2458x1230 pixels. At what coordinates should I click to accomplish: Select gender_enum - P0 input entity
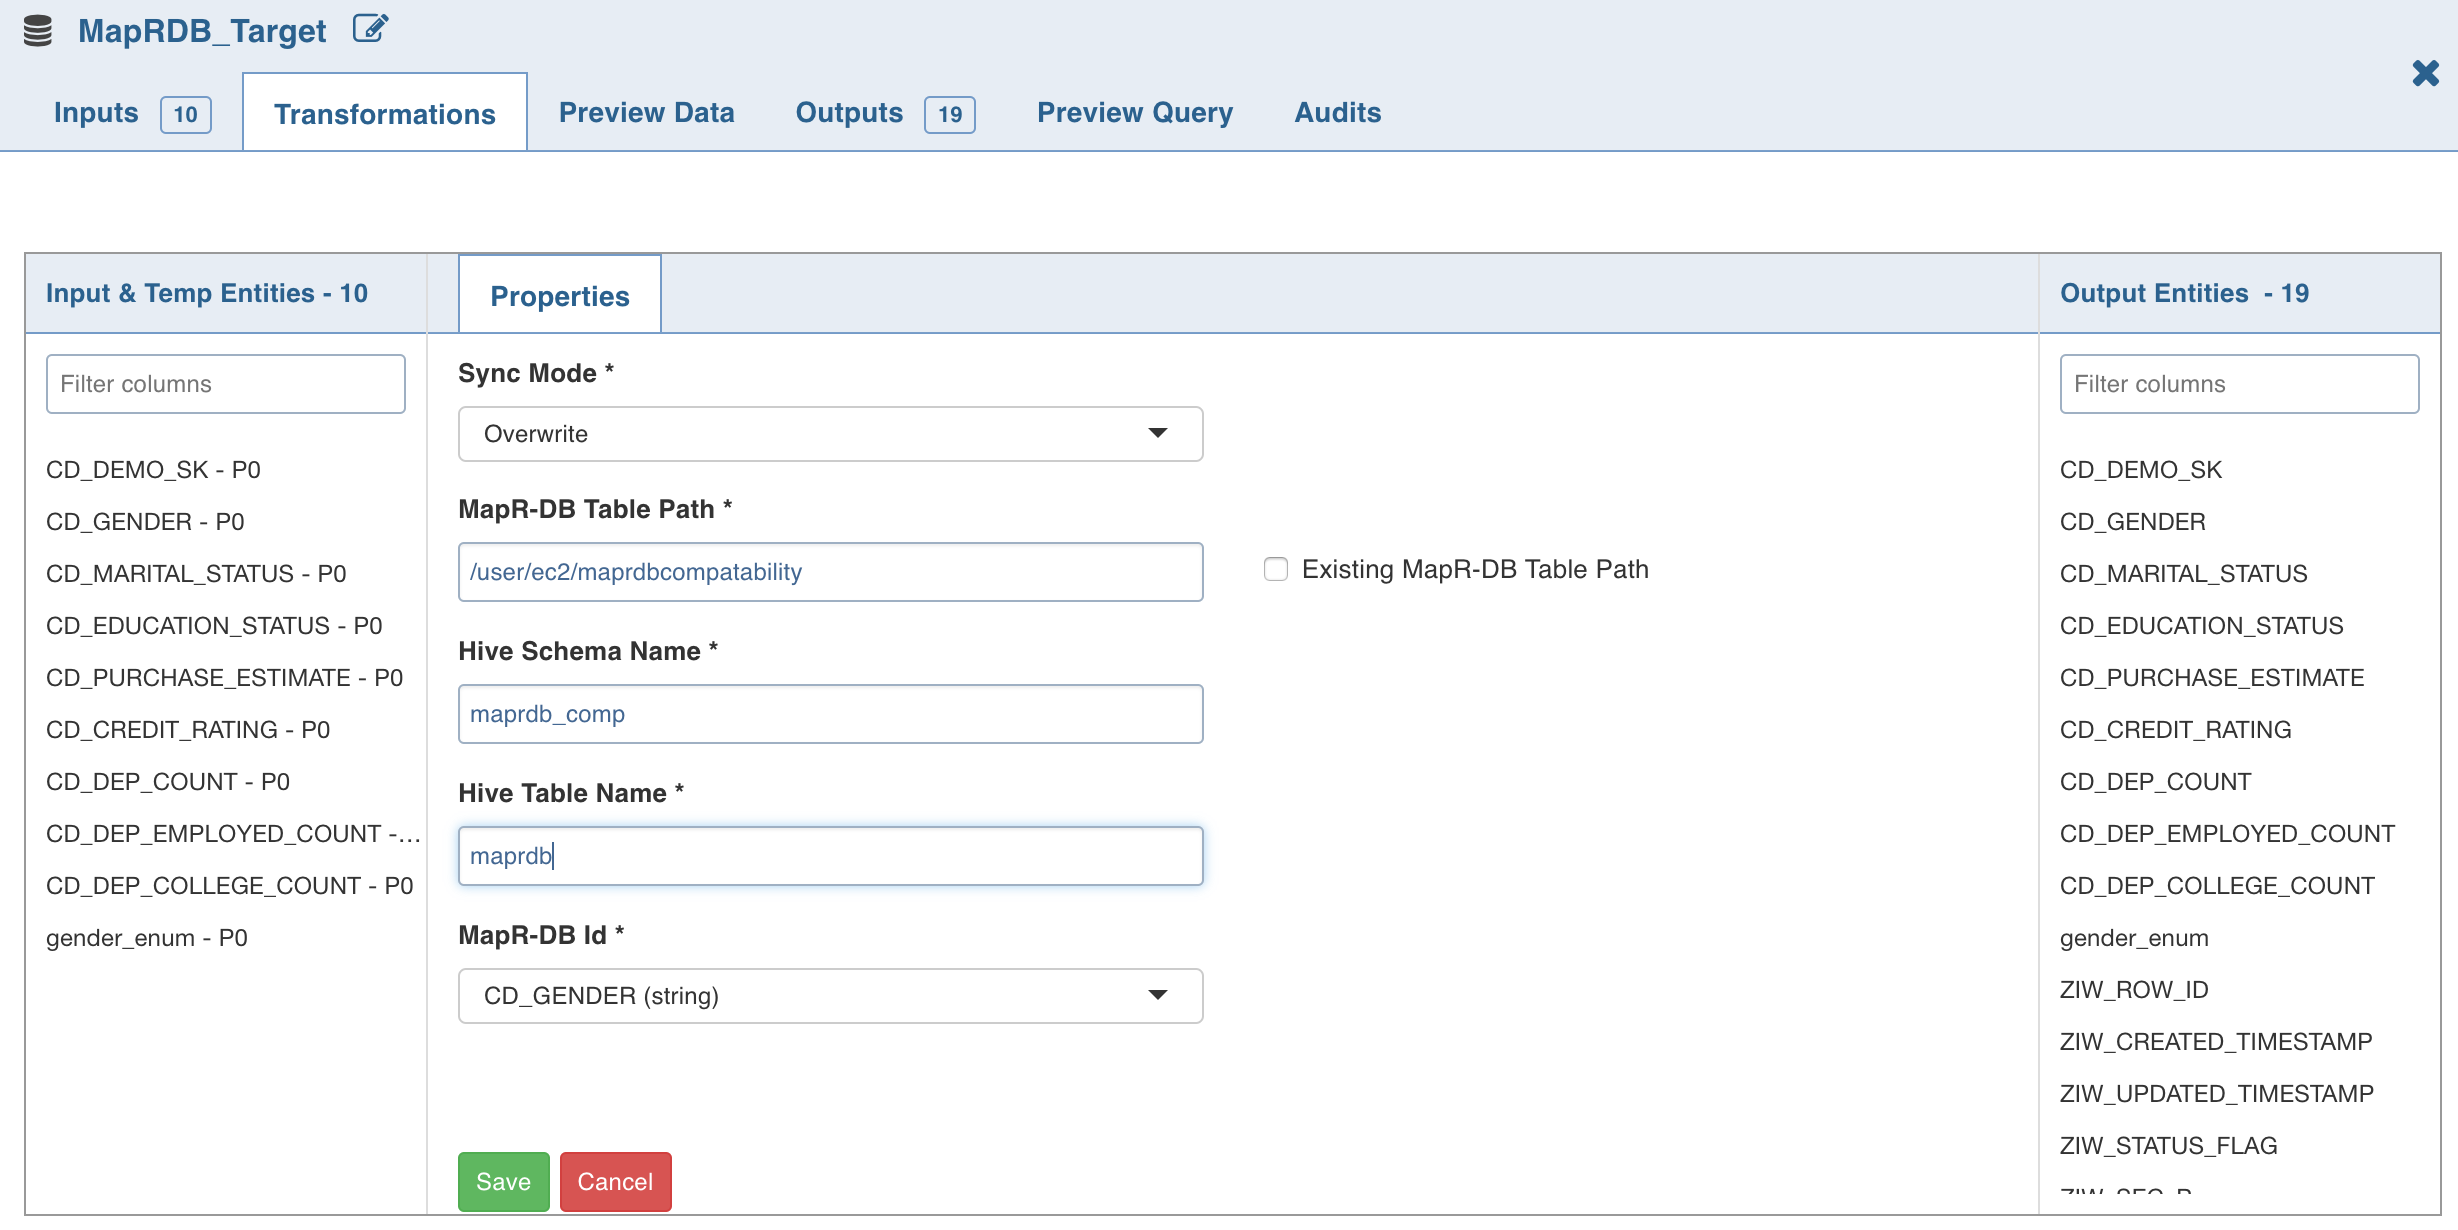pos(147,938)
